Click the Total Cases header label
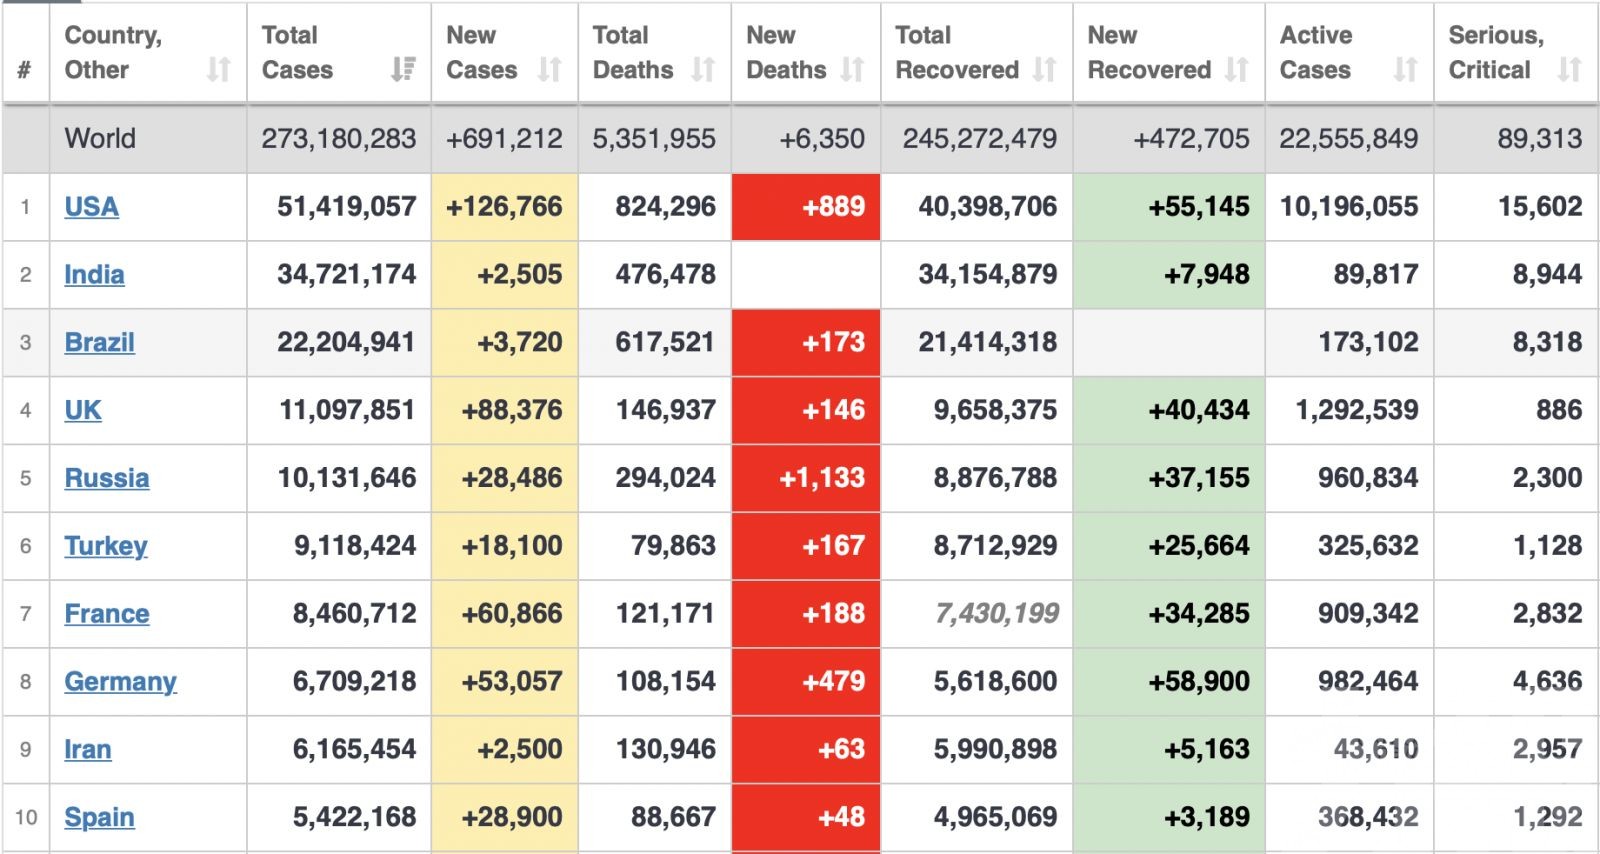Image resolution: width=1600 pixels, height=854 pixels. (x=297, y=52)
